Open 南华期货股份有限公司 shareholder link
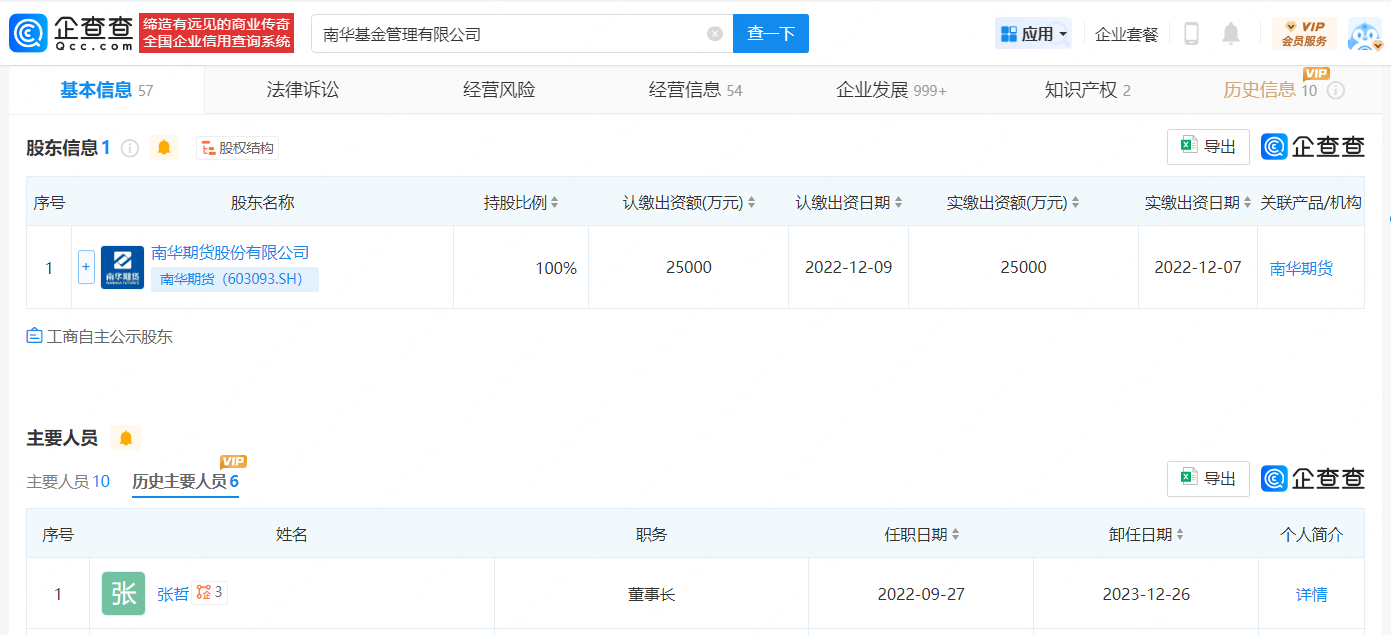 click(230, 253)
